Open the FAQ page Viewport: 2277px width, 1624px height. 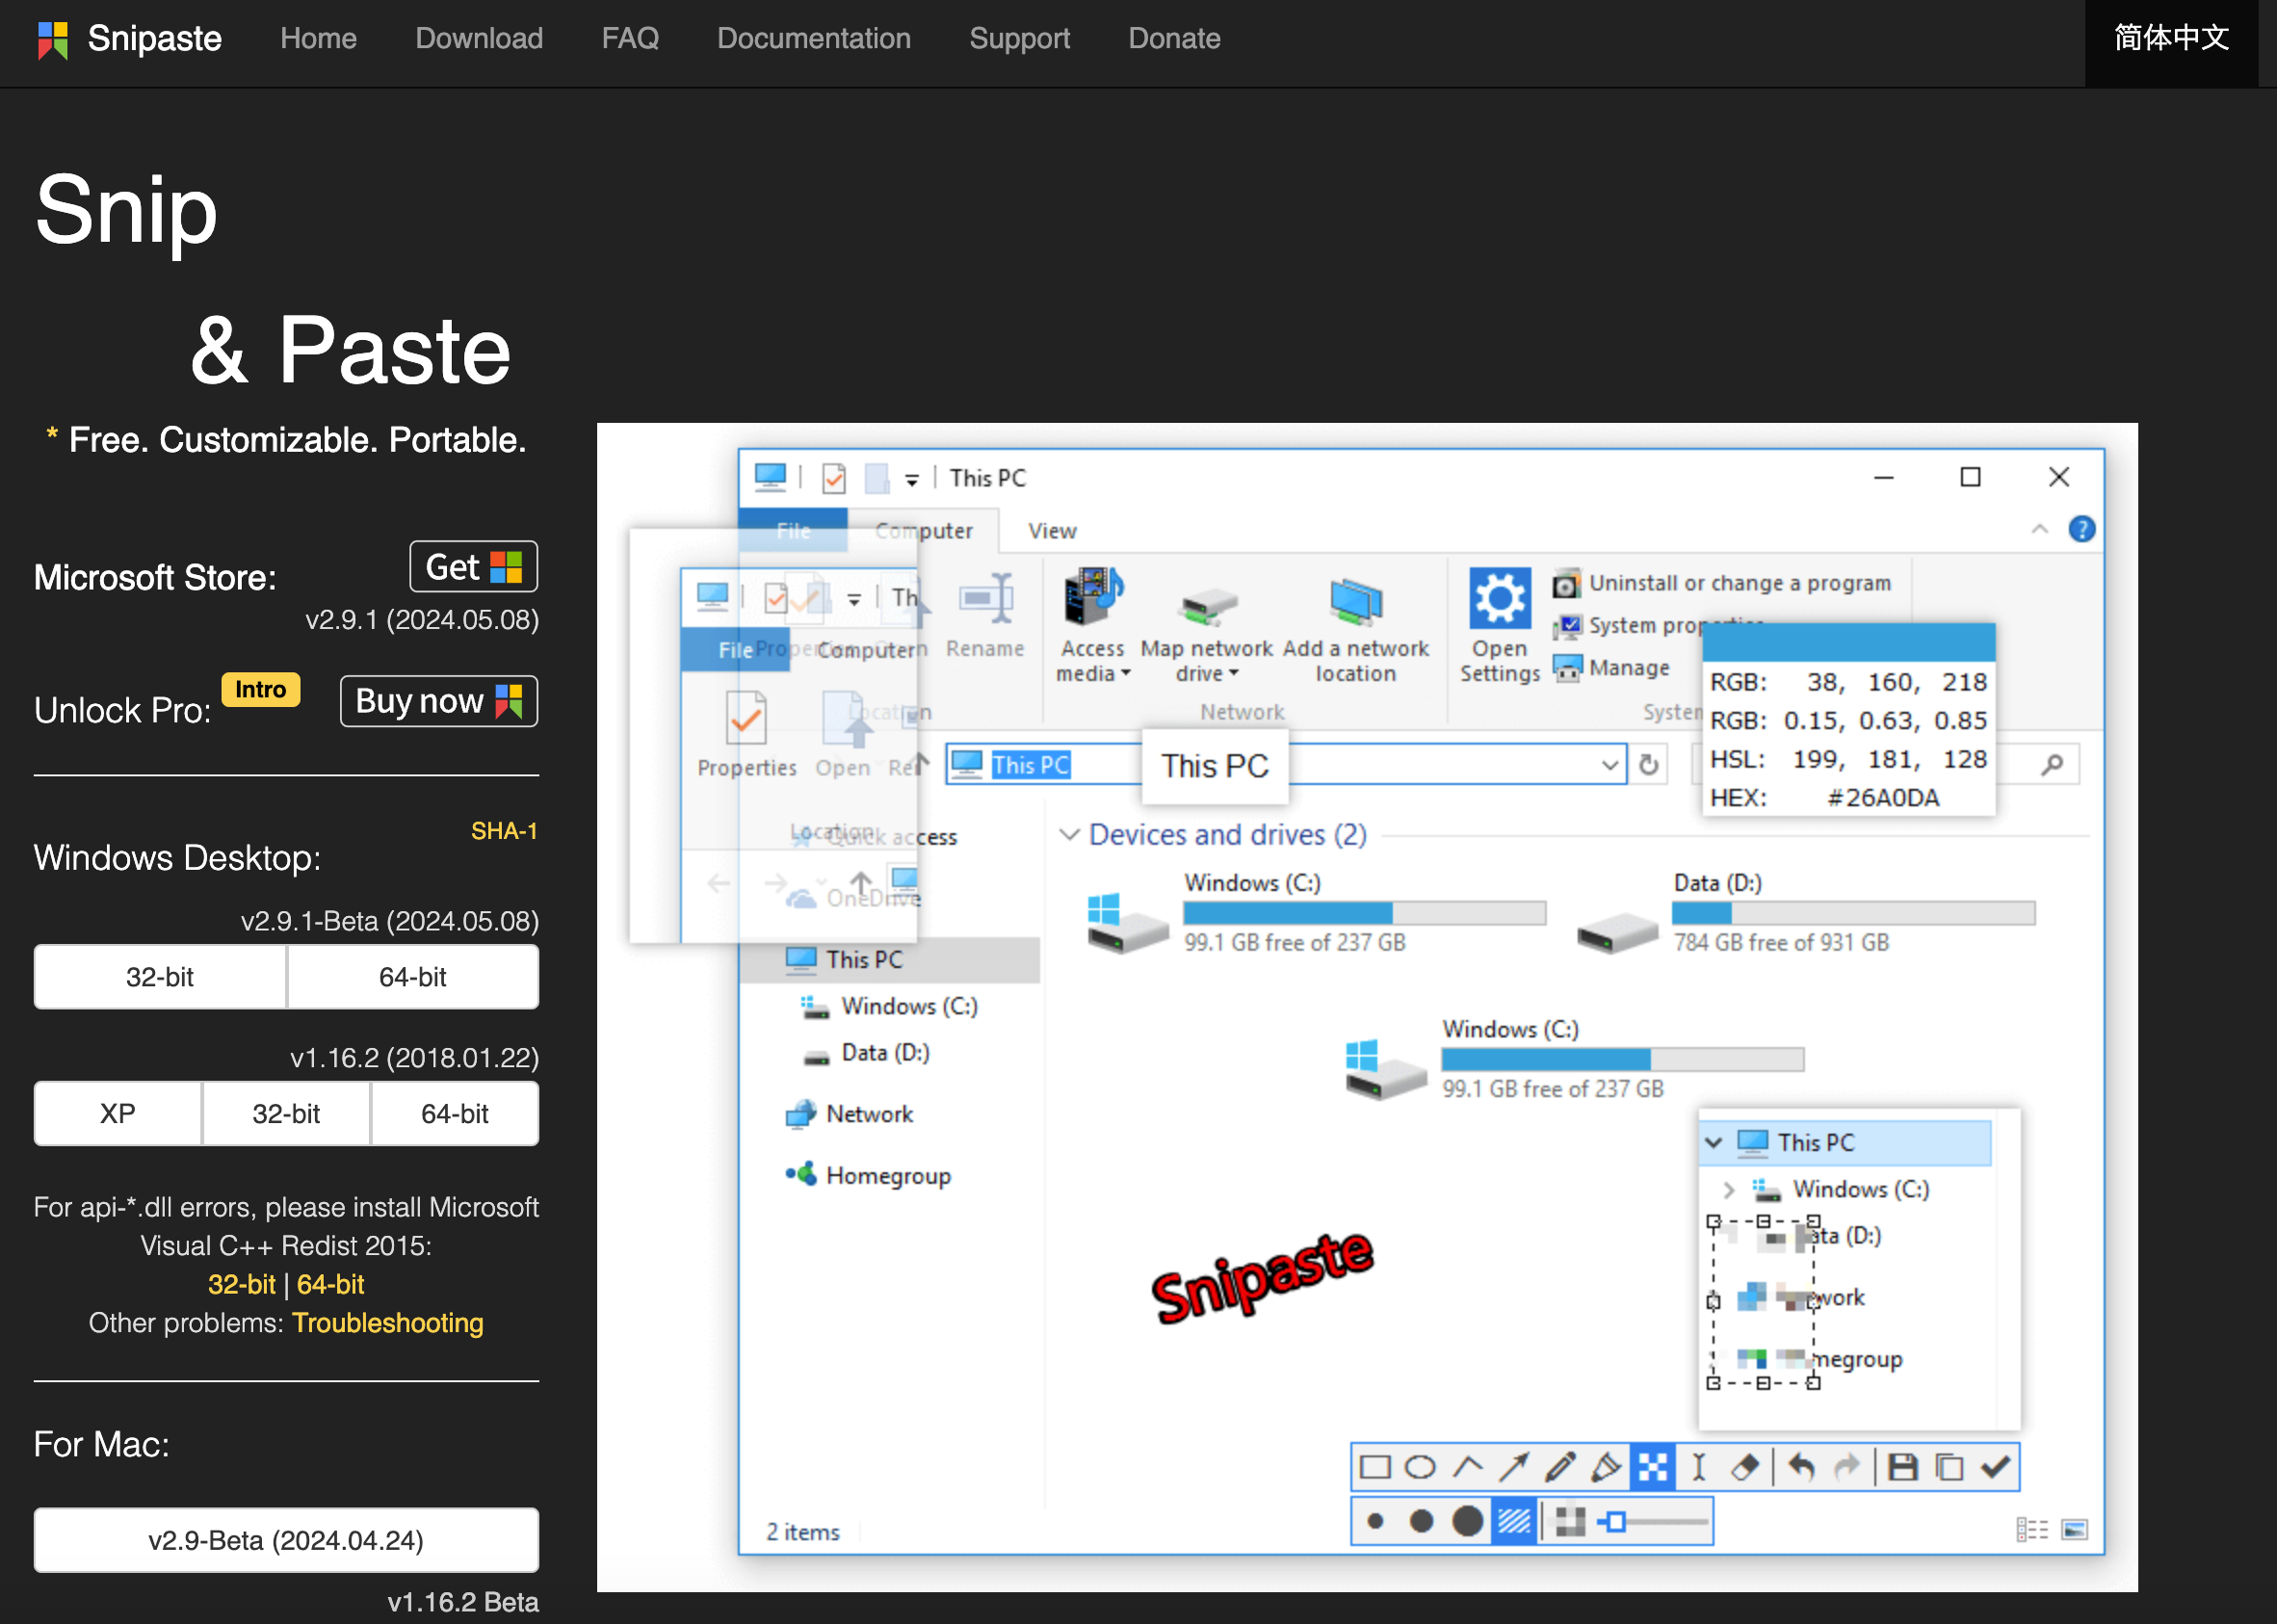pyautogui.click(x=630, y=38)
